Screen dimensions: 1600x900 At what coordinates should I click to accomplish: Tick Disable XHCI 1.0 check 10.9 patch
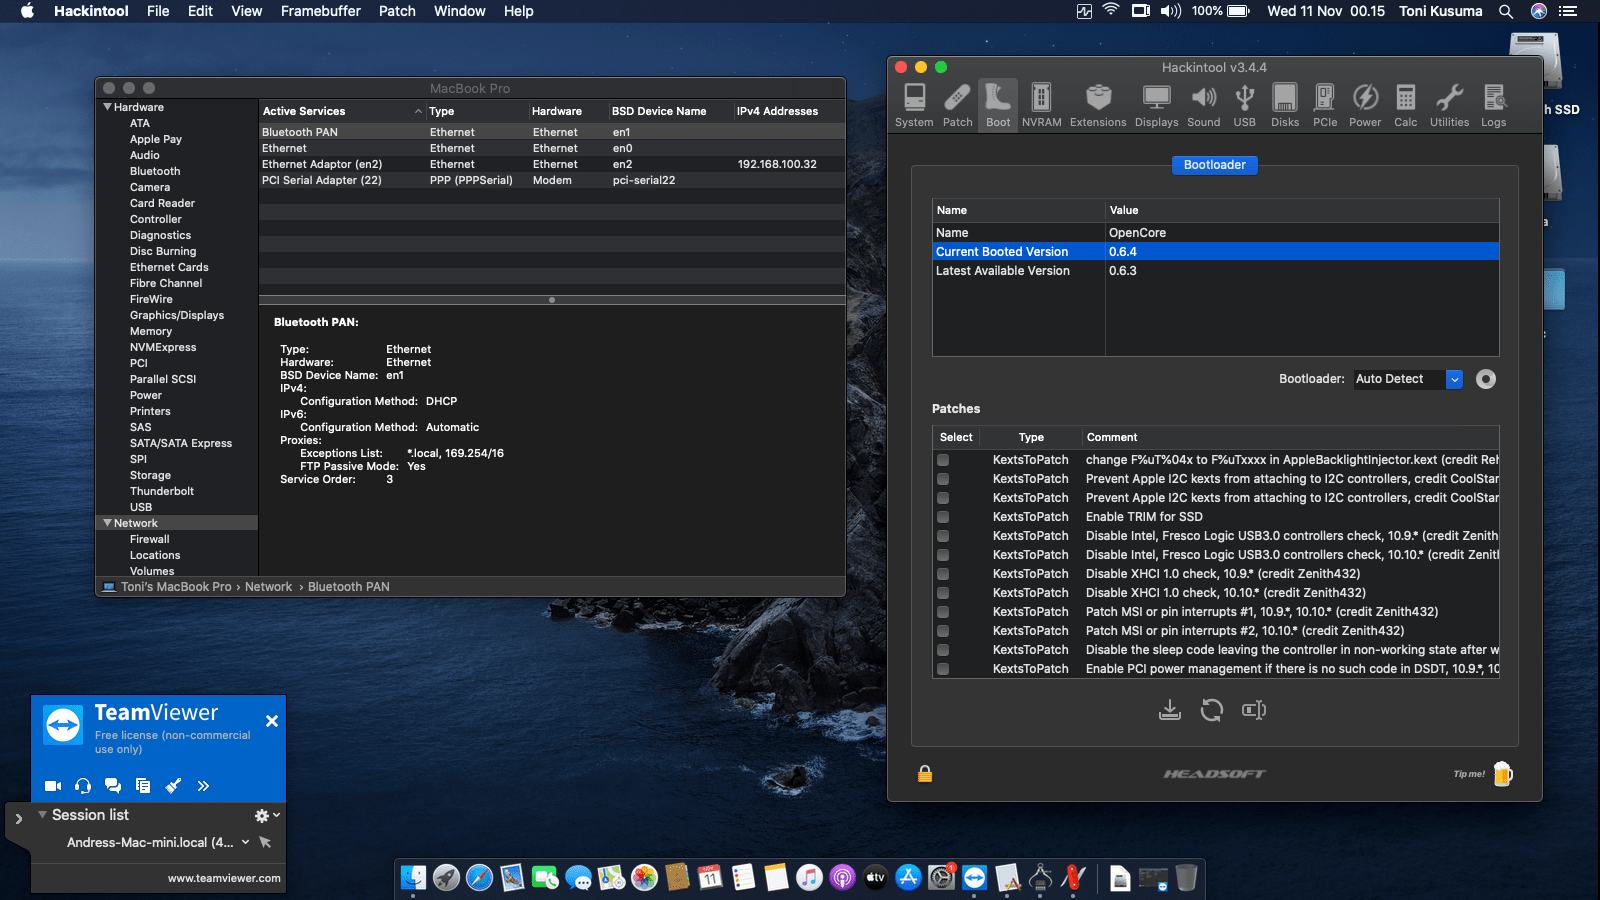[x=943, y=574]
